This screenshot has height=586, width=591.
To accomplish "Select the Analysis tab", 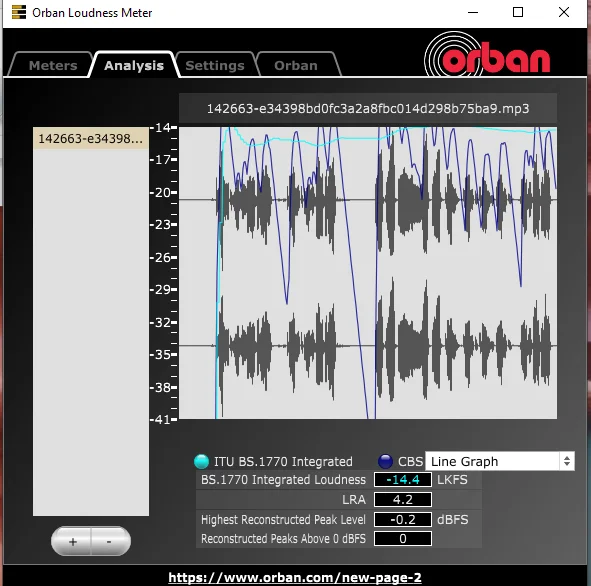I will pyautogui.click(x=134, y=65).
